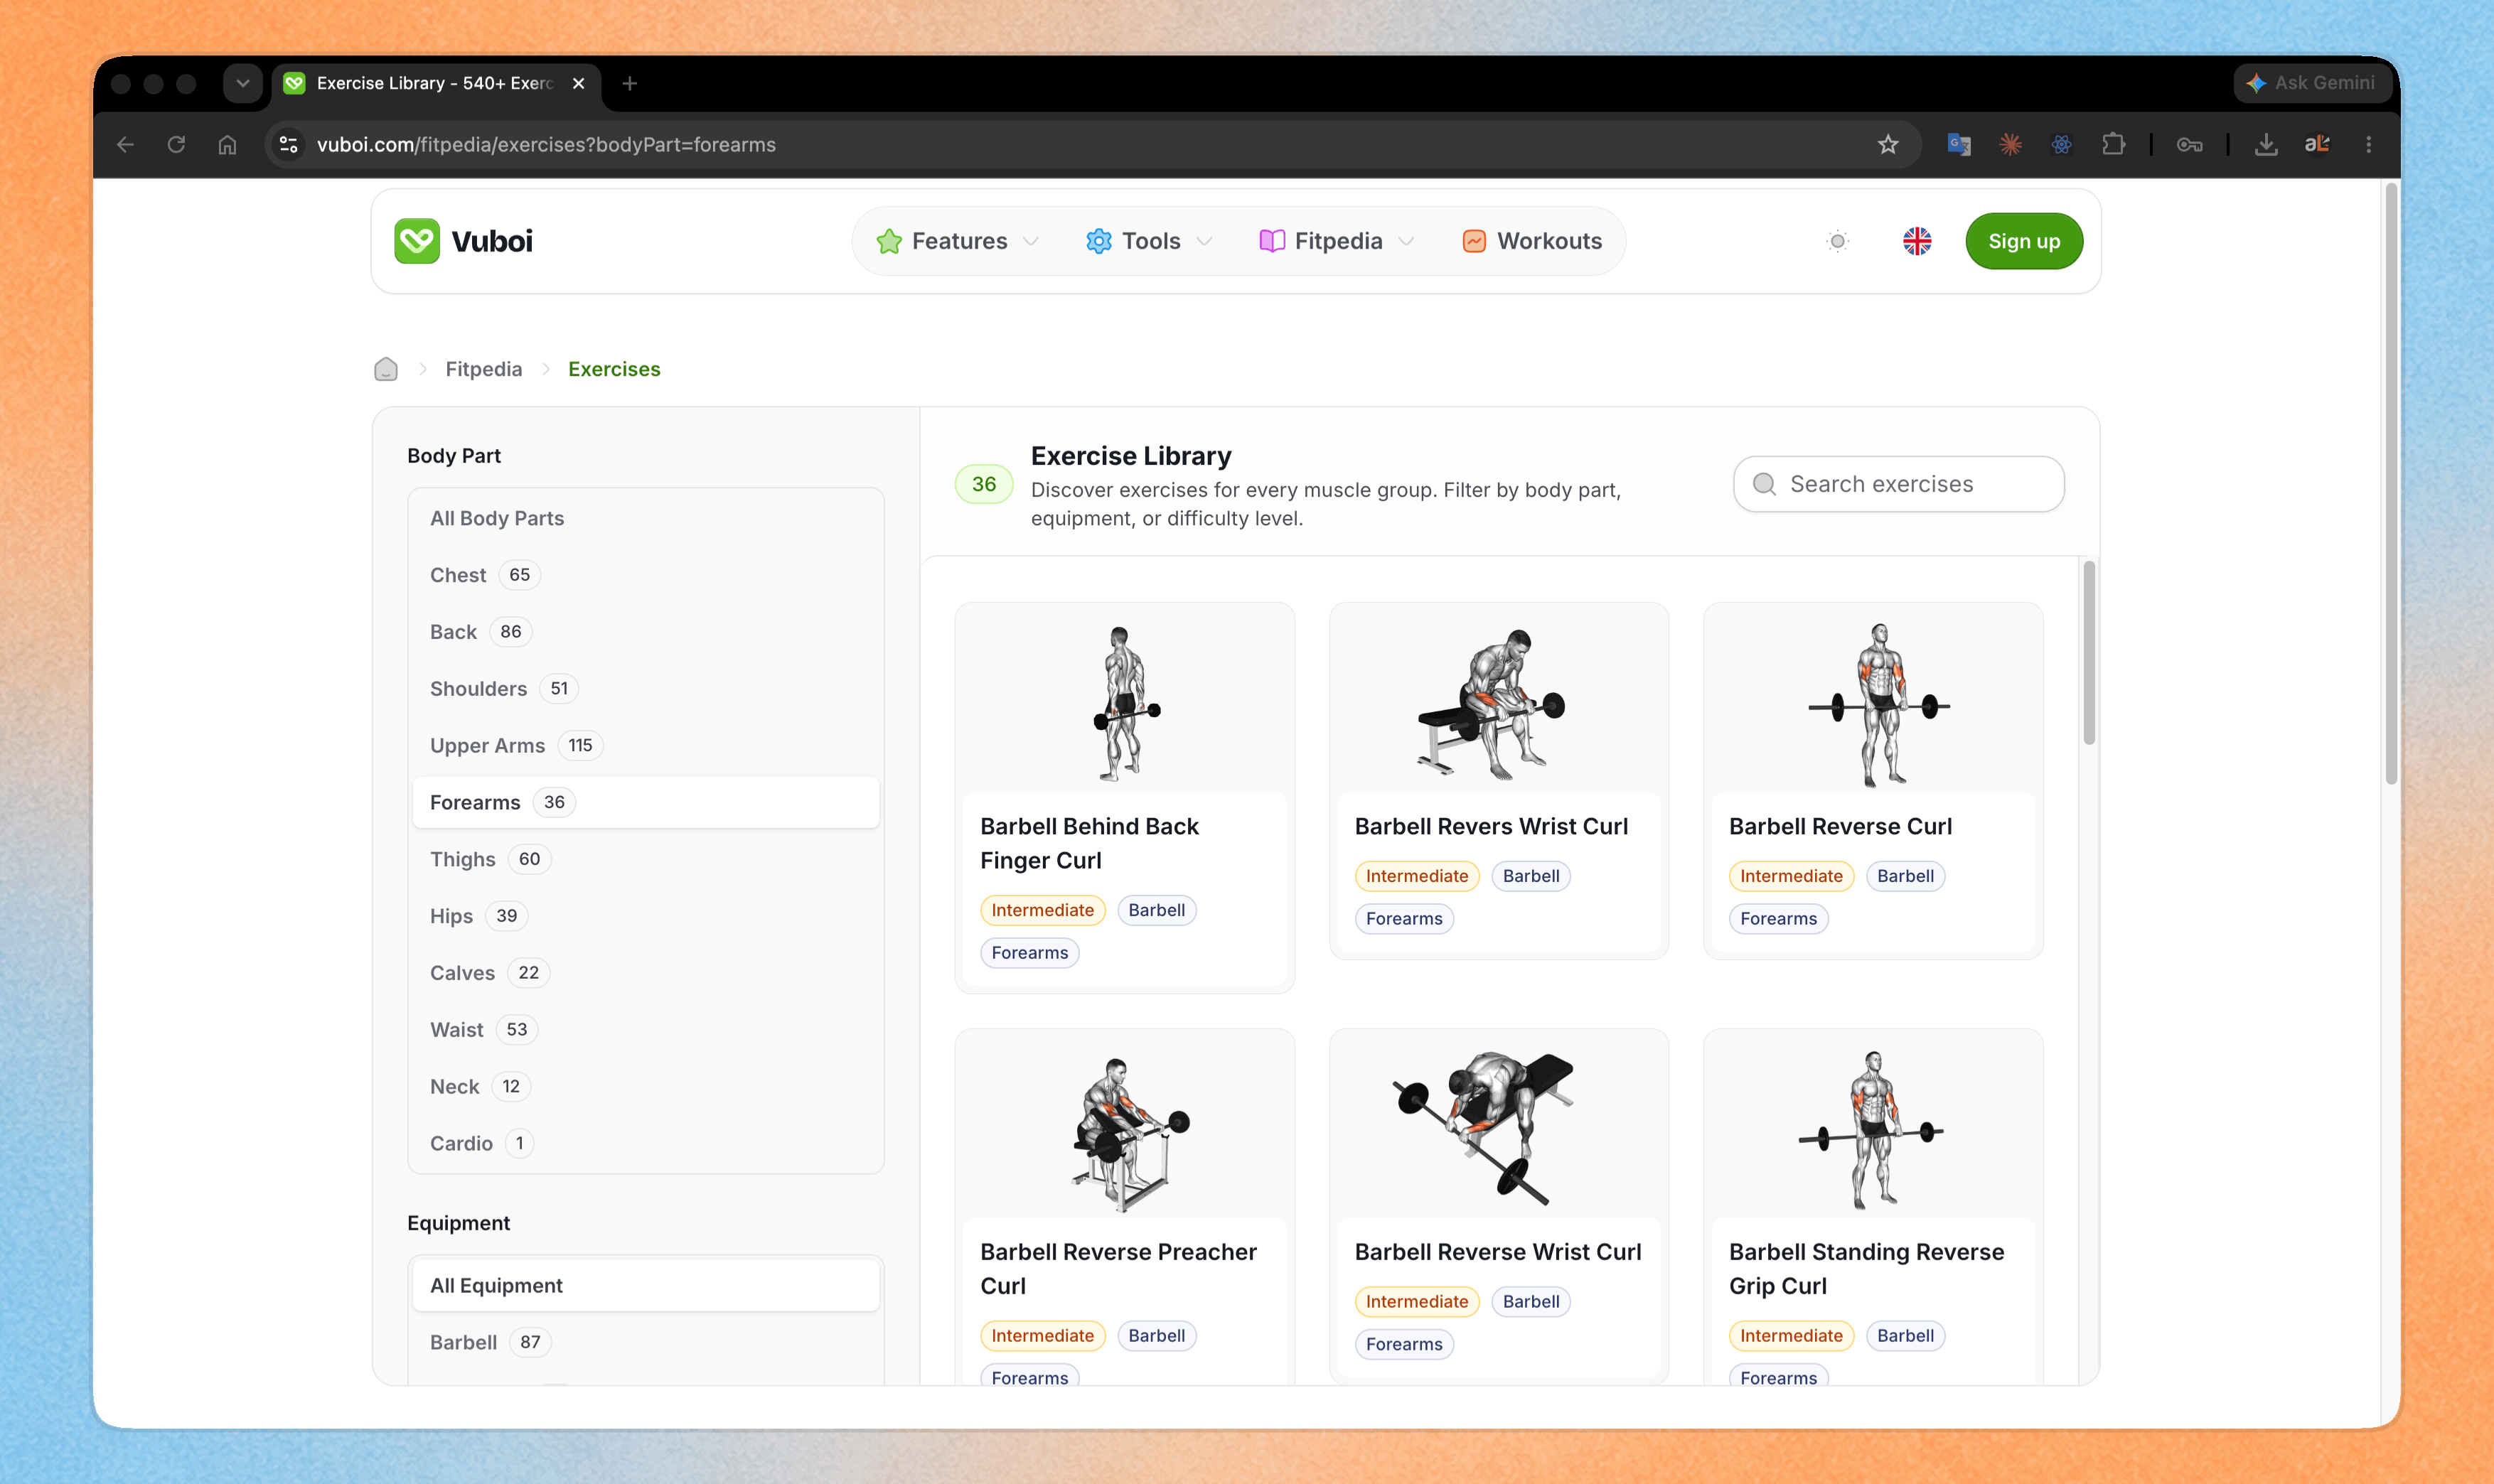Viewport: 2494px width, 1484px height.
Task: Click the green Sign up button
Action: [2024, 241]
